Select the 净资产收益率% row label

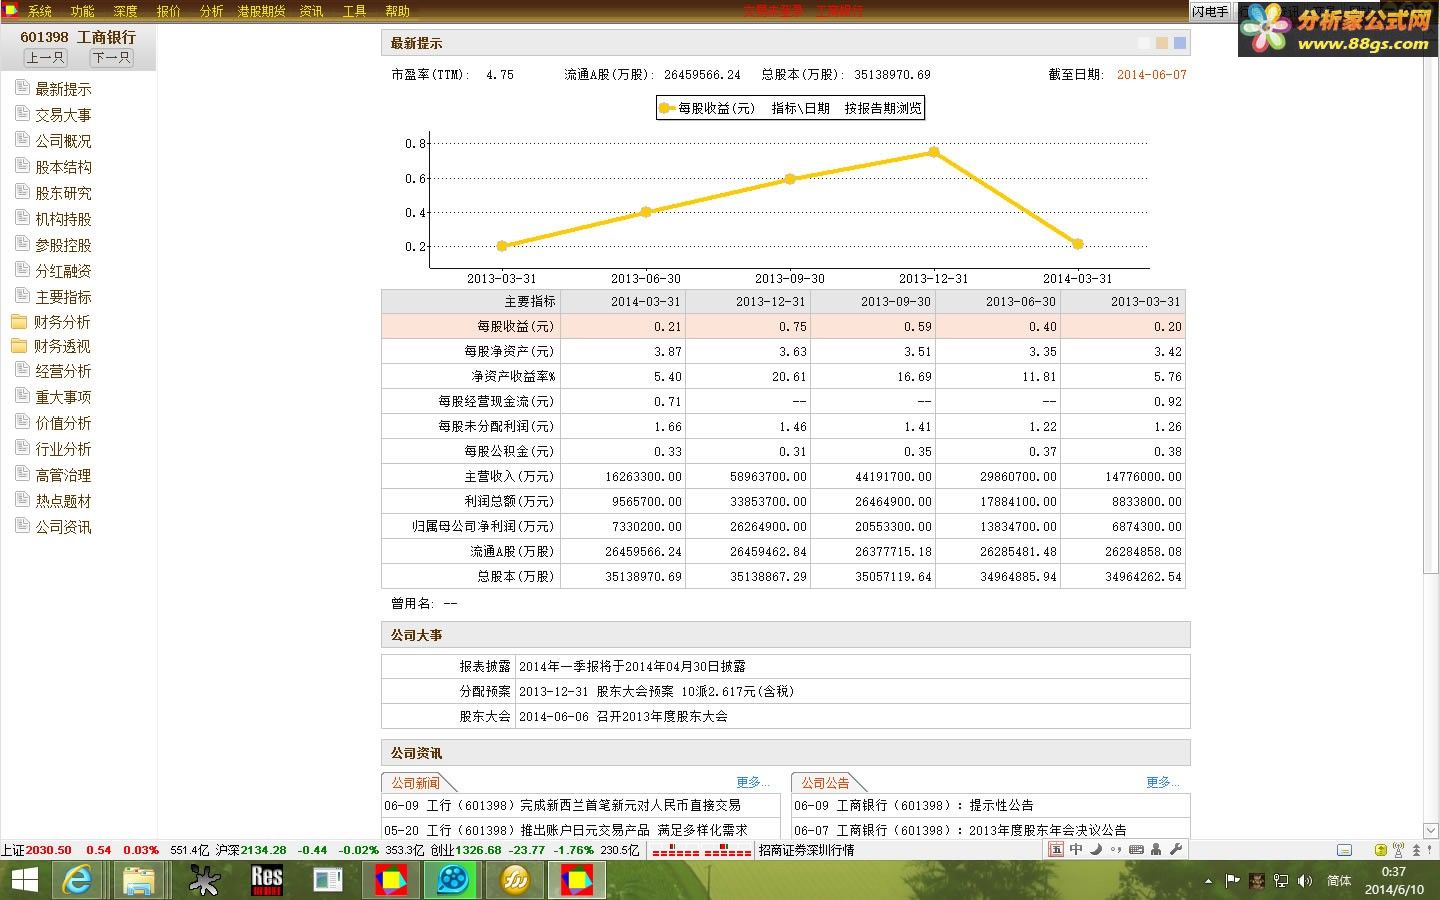coord(513,376)
